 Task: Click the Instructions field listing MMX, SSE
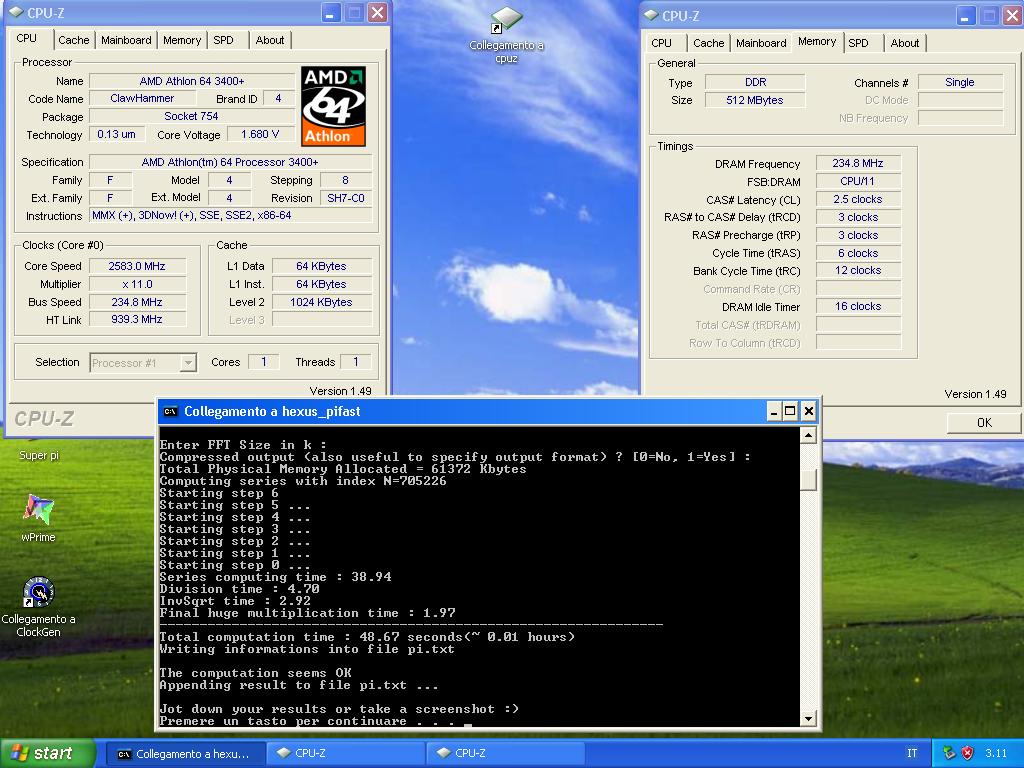[x=231, y=216]
